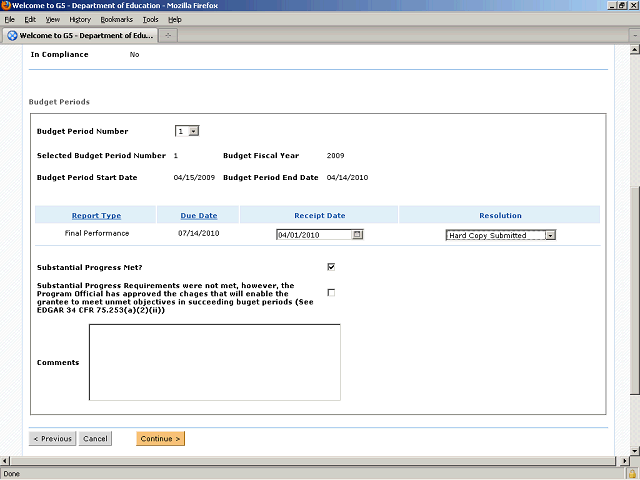
Task: Click the budget start date 04/15/2009
Action: (x=194, y=178)
